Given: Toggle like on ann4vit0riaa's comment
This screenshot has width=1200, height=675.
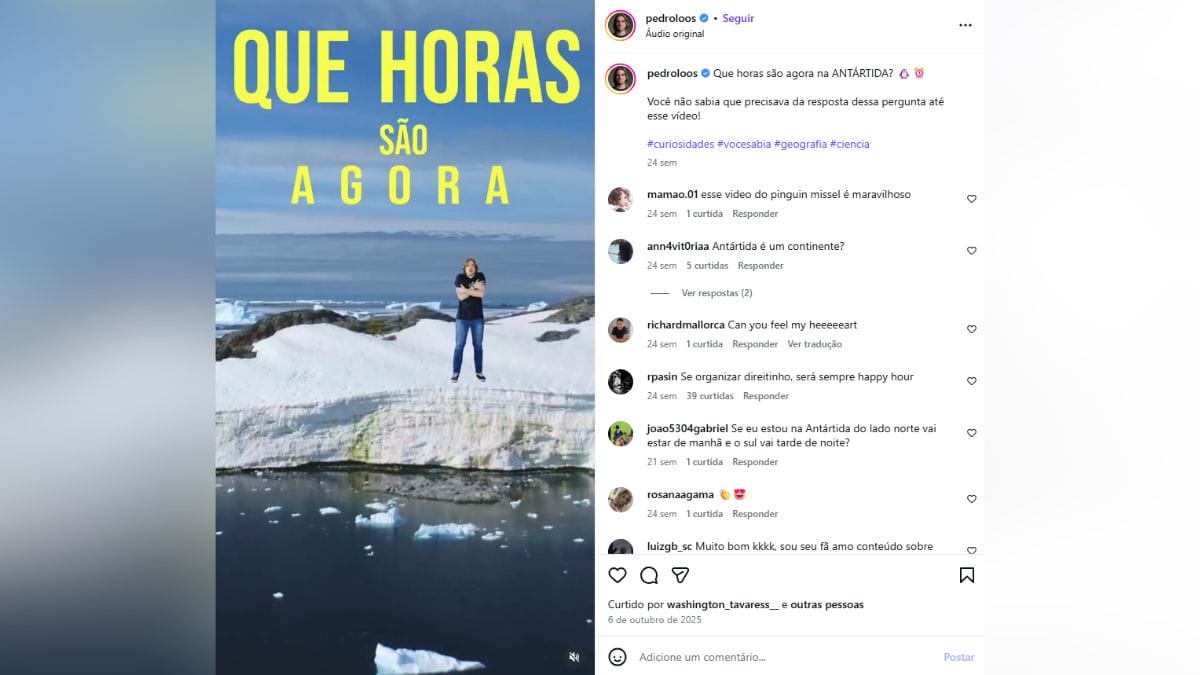Looking at the screenshot, I should coord(971,251).
